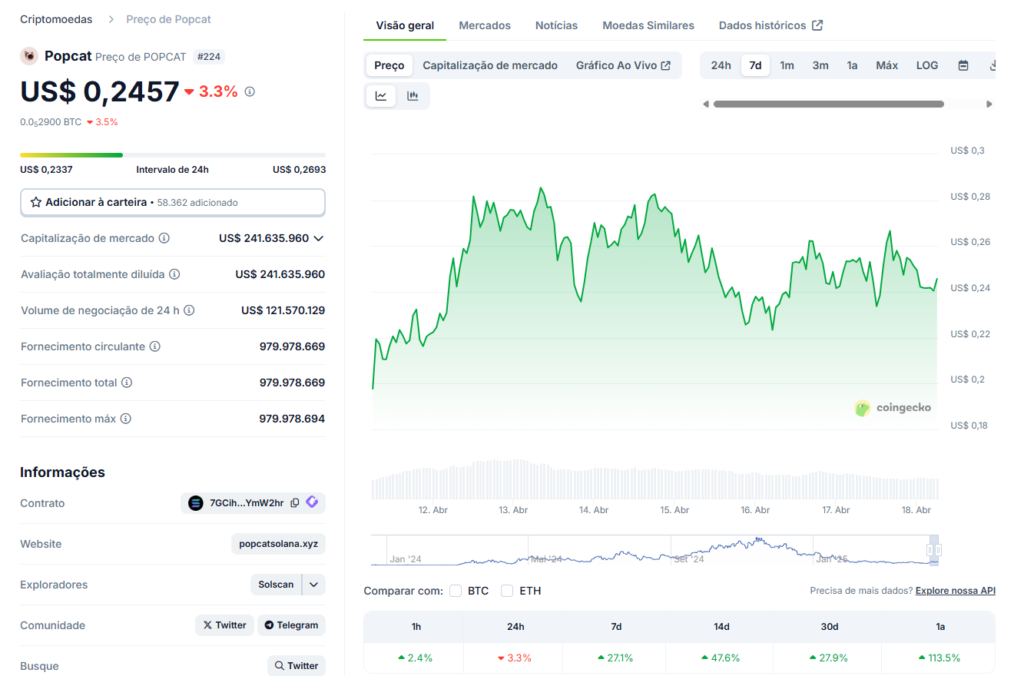
Task: Open Visão geral tab
Action: [x=405, y=25]
